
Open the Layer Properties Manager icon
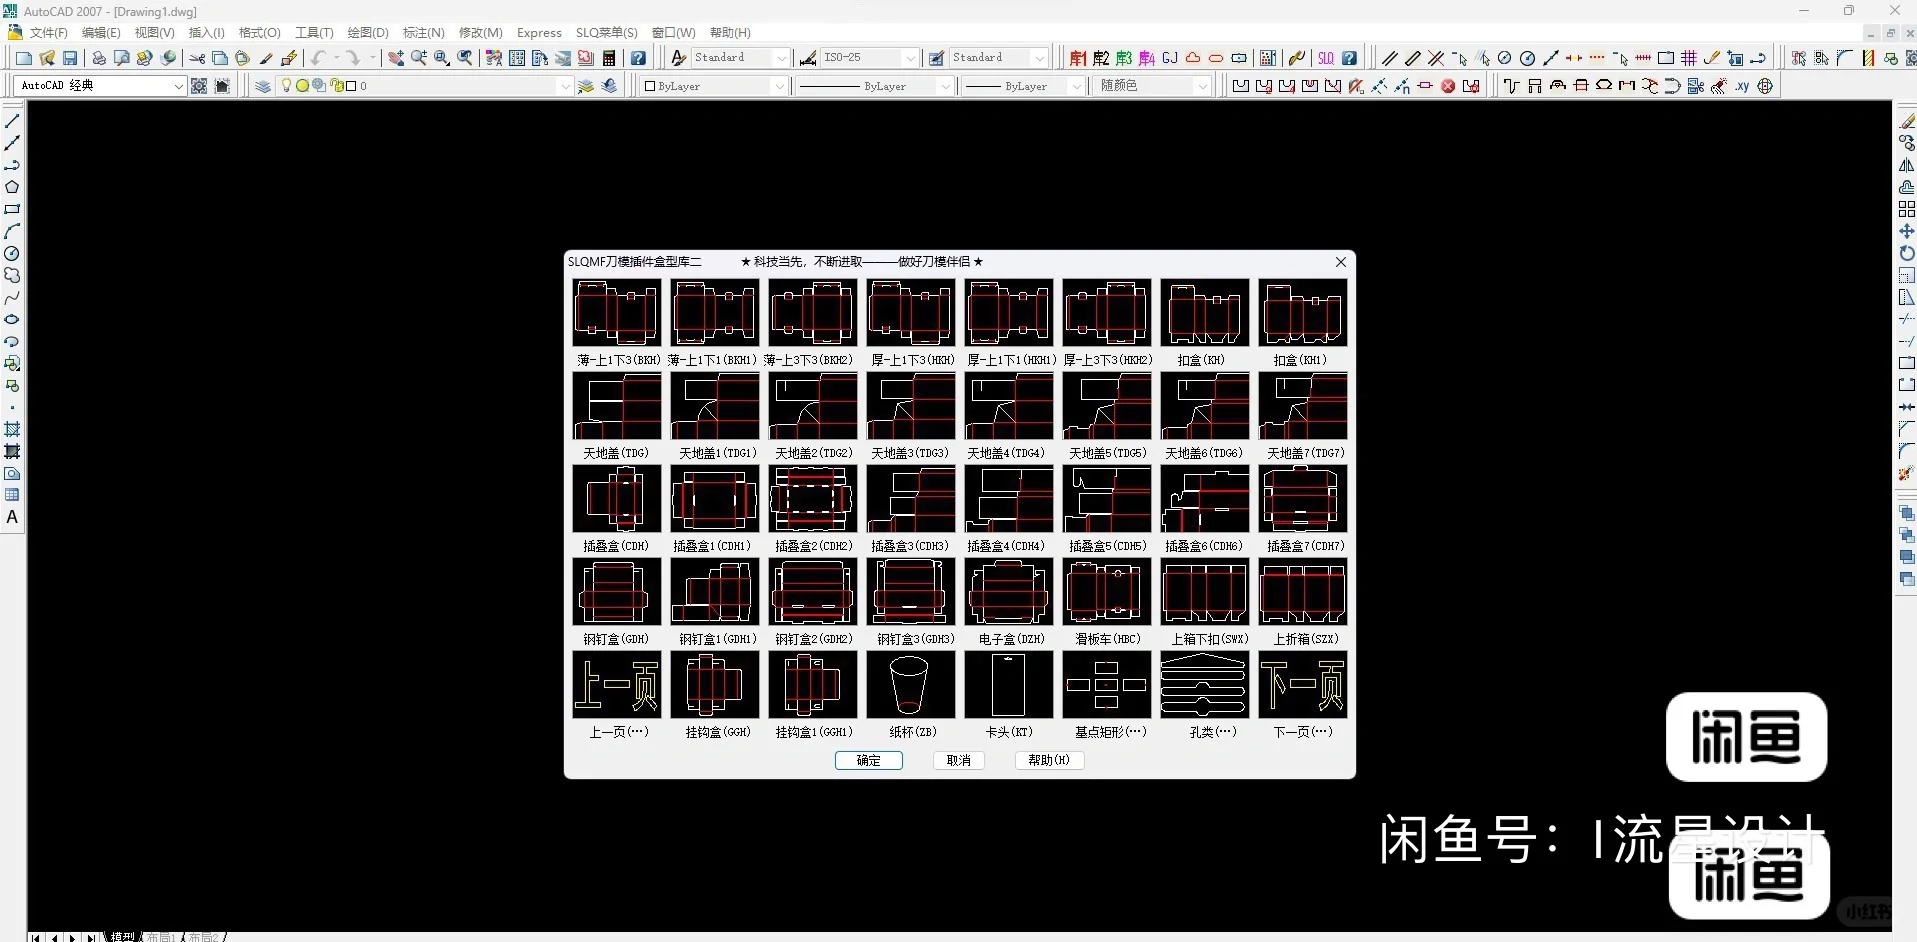[263, 86]
